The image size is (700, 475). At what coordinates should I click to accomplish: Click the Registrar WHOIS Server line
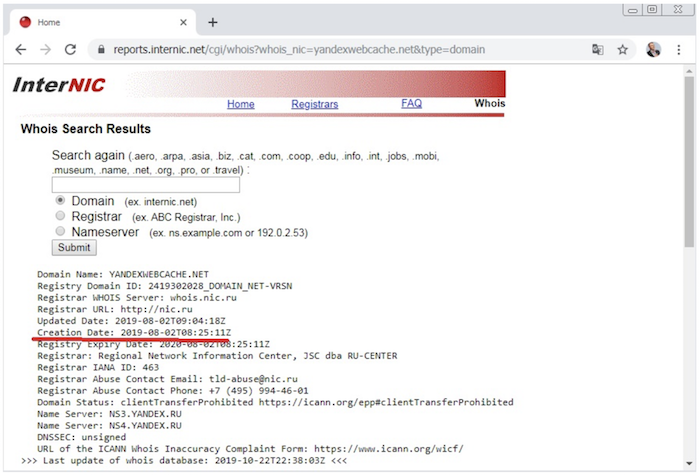137,297
